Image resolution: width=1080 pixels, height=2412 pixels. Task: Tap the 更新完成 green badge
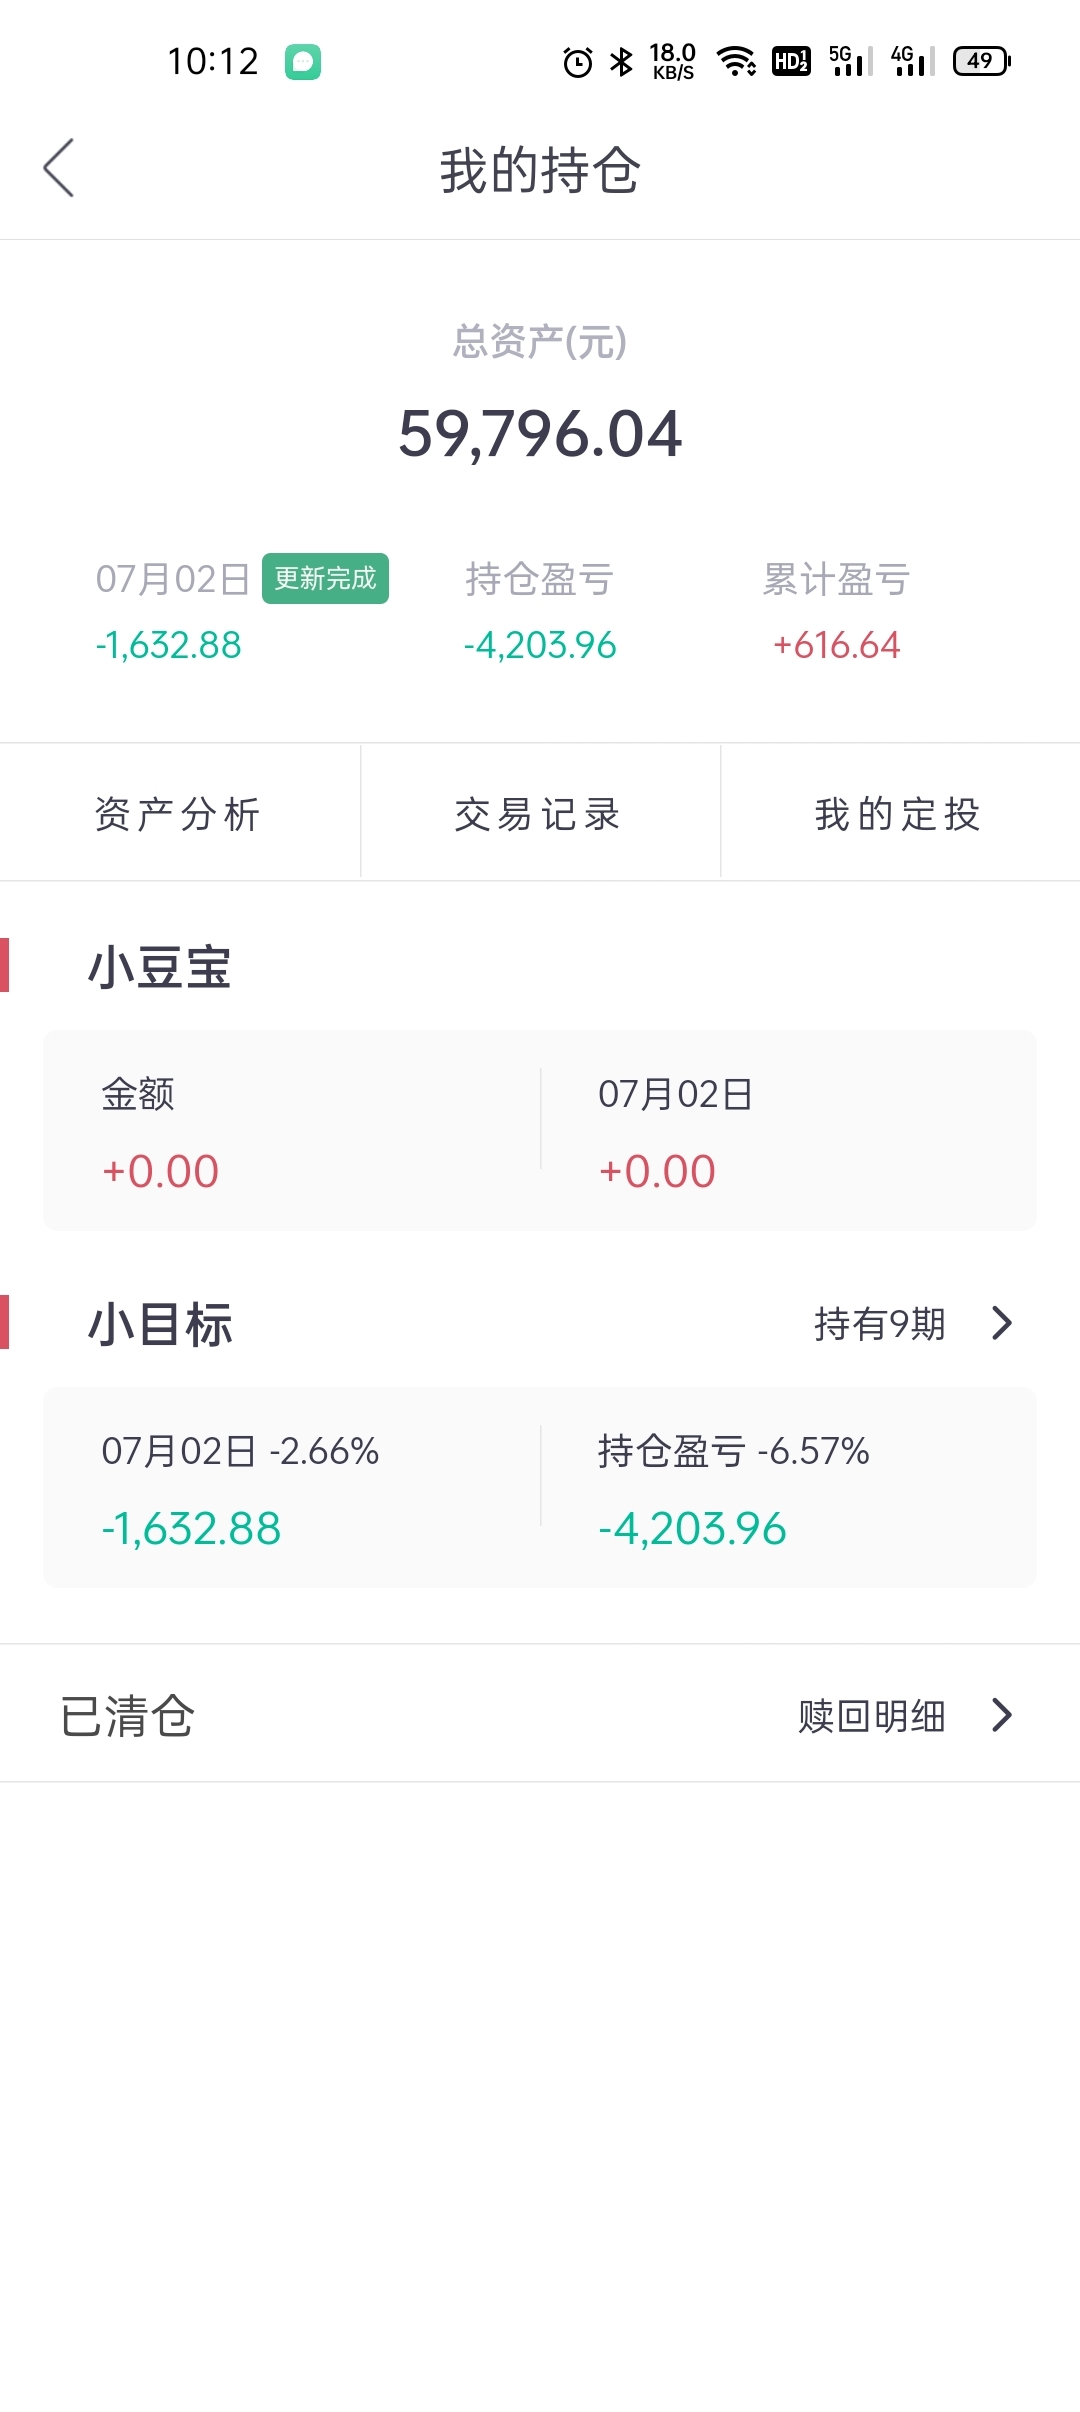click(x=325, y=578)
